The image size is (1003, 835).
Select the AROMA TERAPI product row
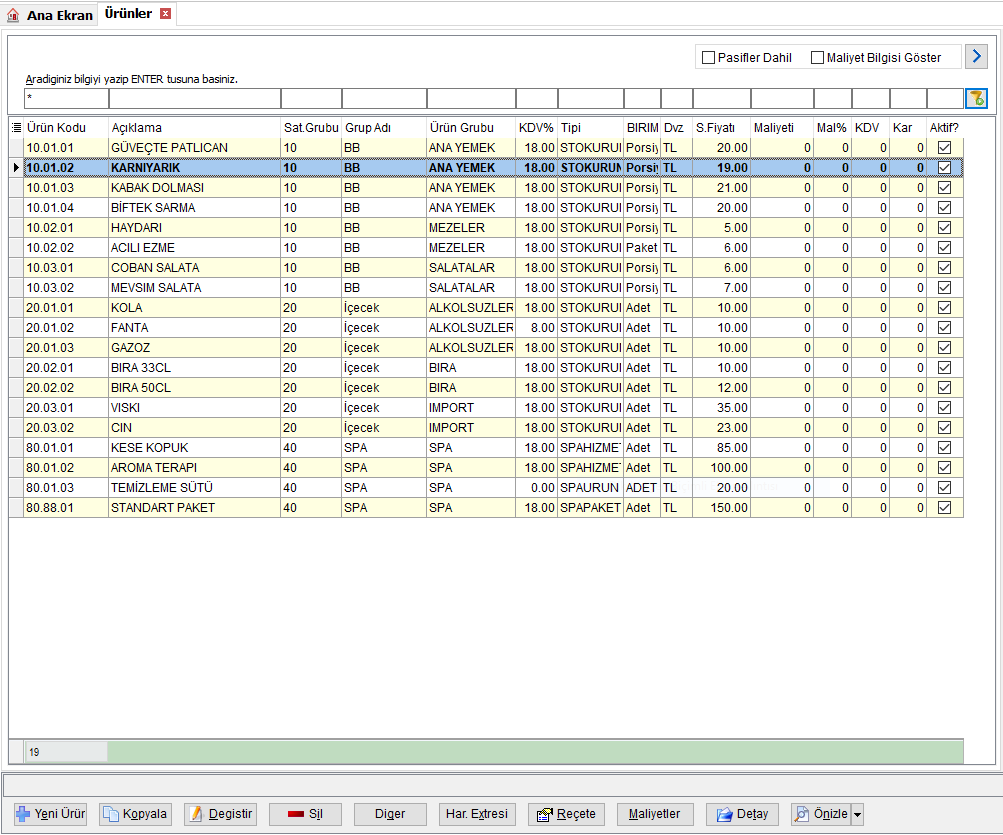486,468
